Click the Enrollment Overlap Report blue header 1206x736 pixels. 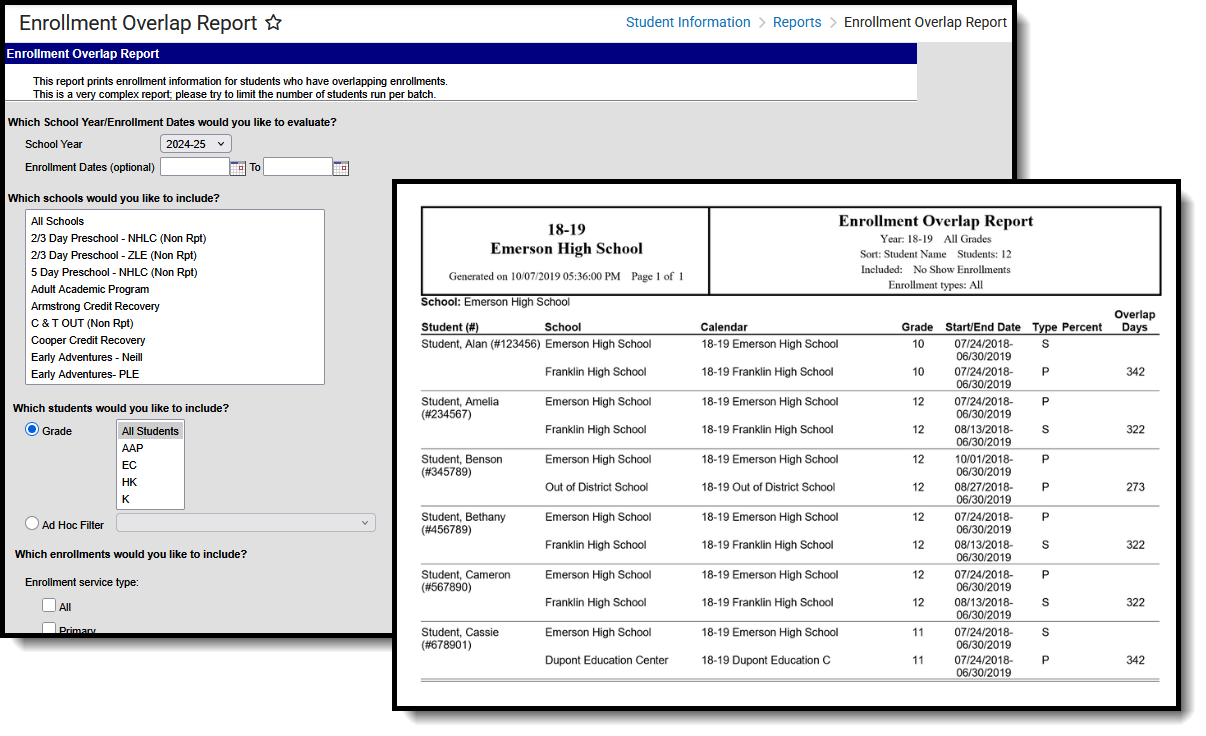pos(461,54)
